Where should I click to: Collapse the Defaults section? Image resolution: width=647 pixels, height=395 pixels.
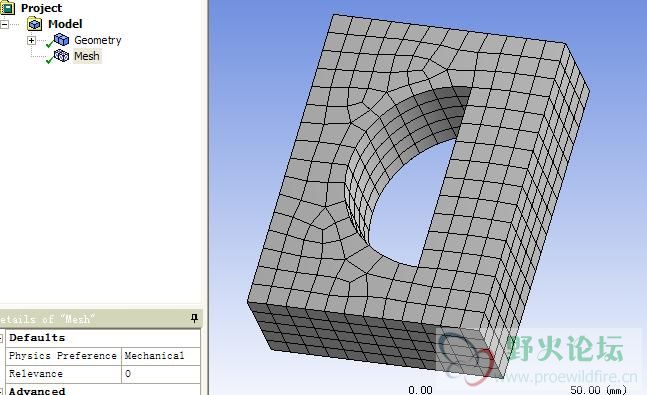[1, 338]
